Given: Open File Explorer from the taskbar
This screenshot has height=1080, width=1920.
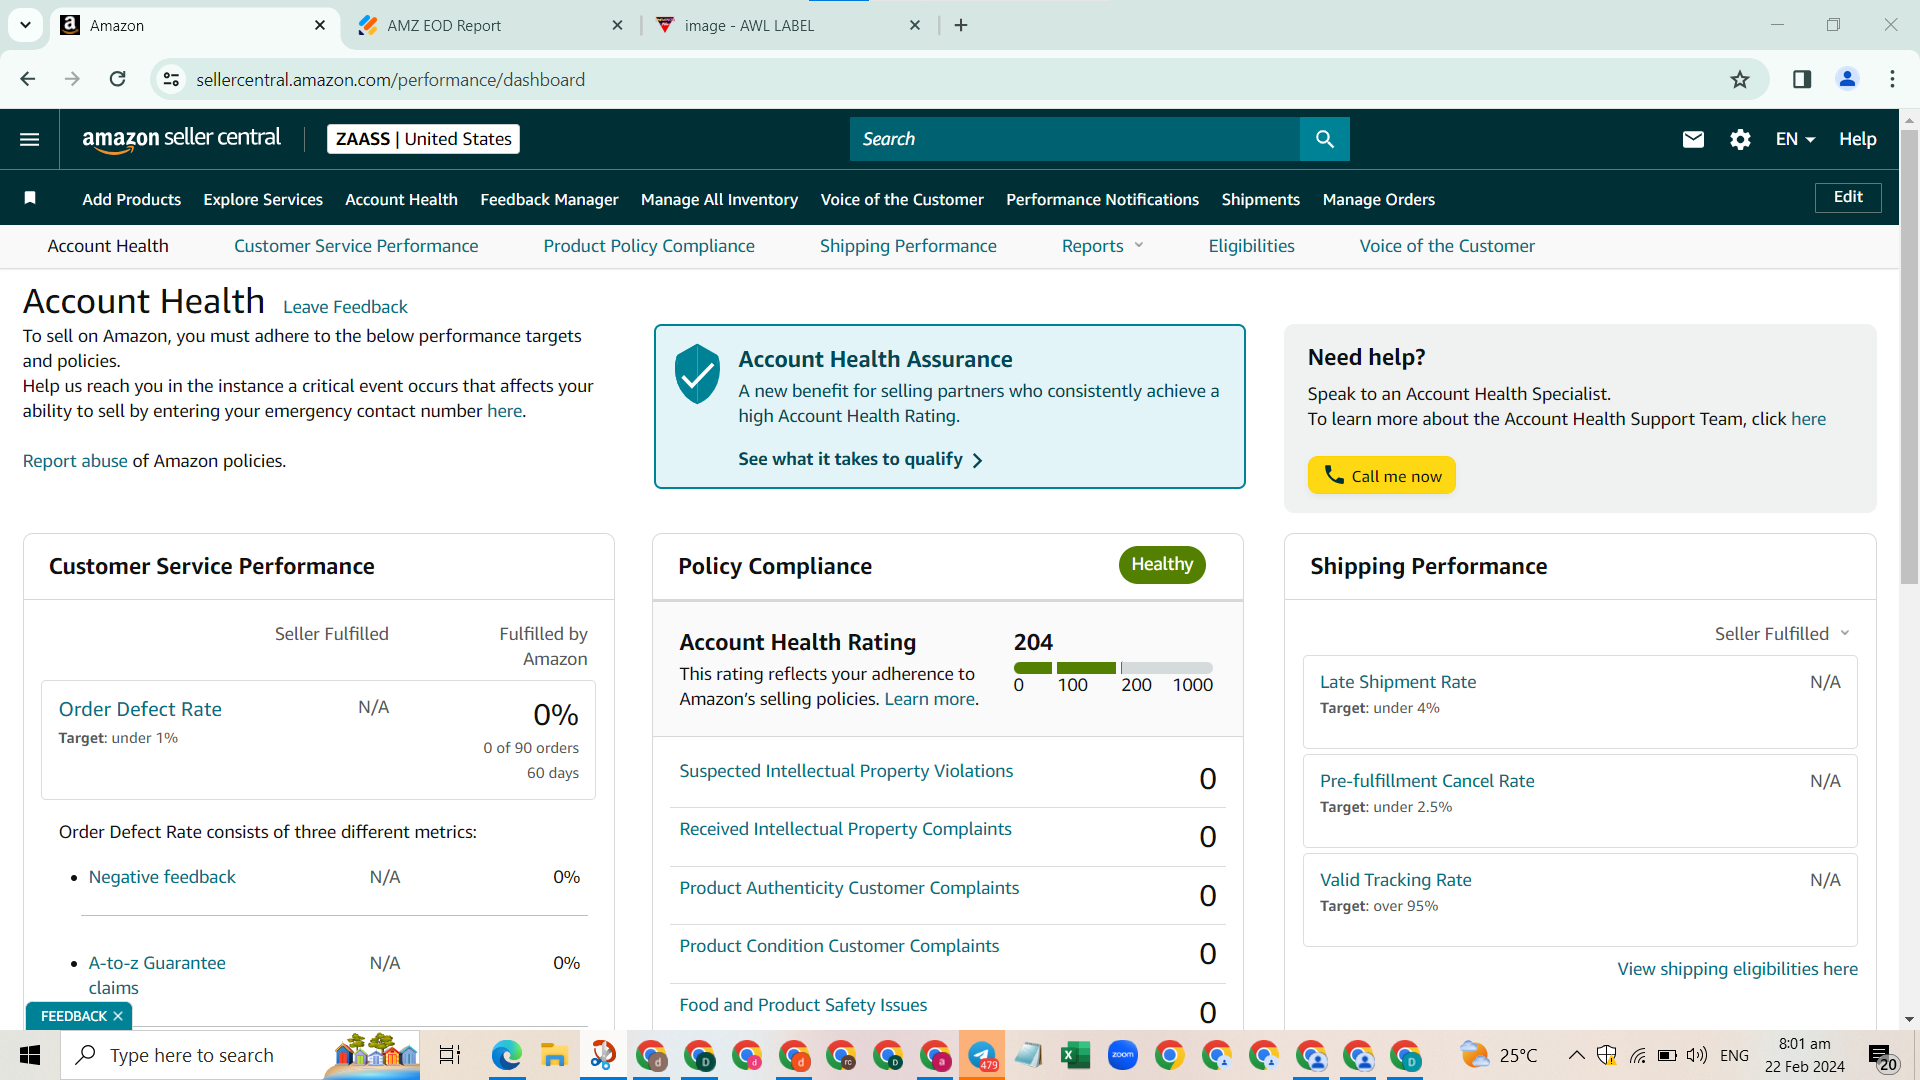Looking at the screenshot, I should (x=554, y=1055).
